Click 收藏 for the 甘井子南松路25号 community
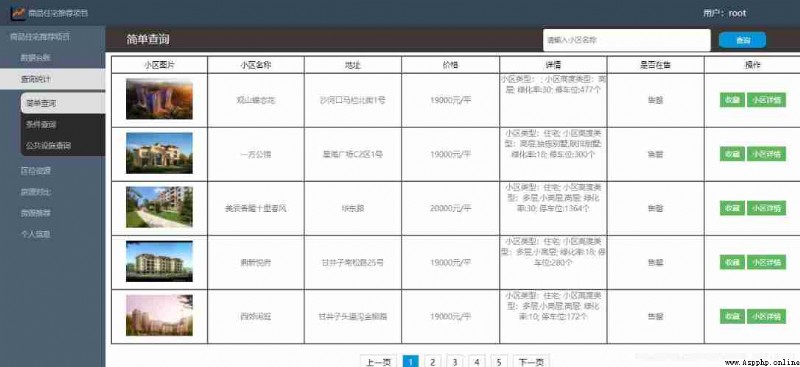Screen dimensions: 800x367 click(732, 262)
